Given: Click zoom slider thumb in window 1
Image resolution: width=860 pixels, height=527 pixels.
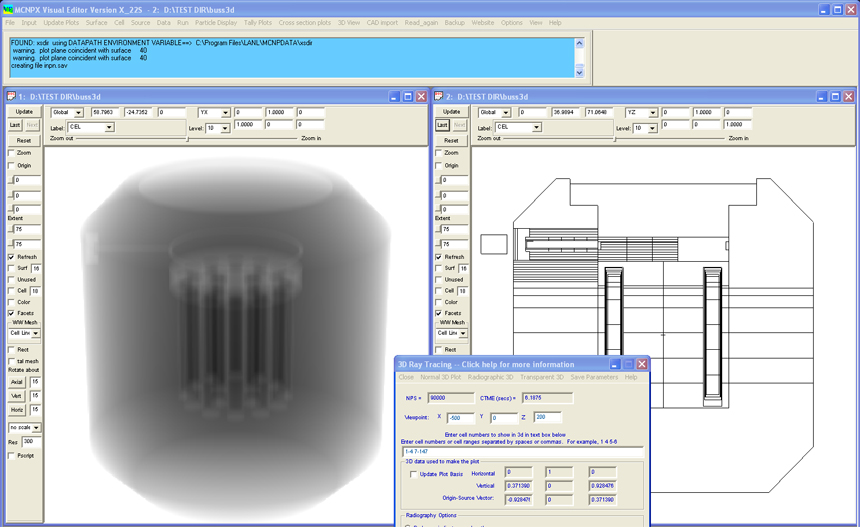Looking at the screenshot, I should pos(188,139).
